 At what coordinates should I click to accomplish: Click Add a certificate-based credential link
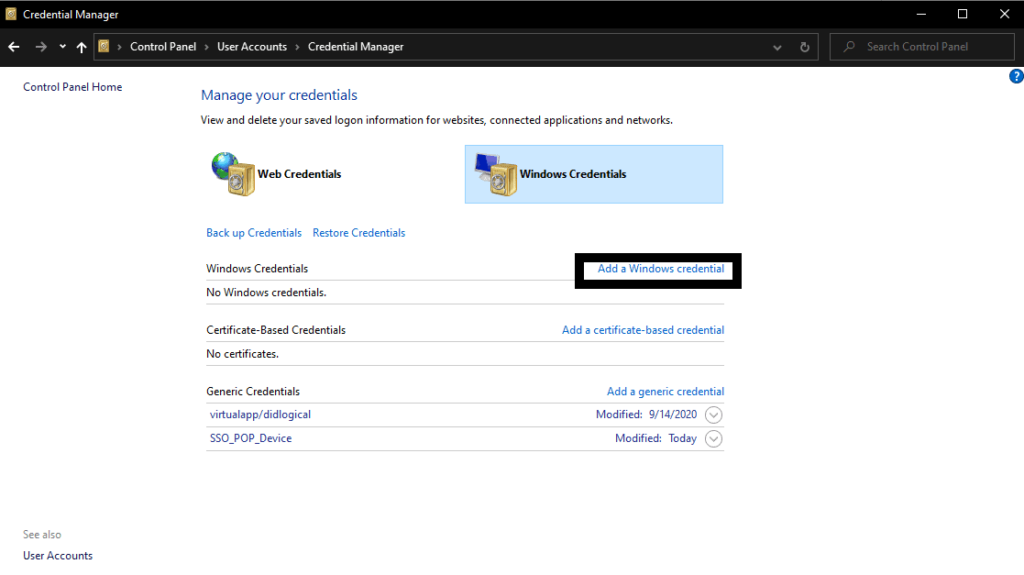[x=643, y=330]
